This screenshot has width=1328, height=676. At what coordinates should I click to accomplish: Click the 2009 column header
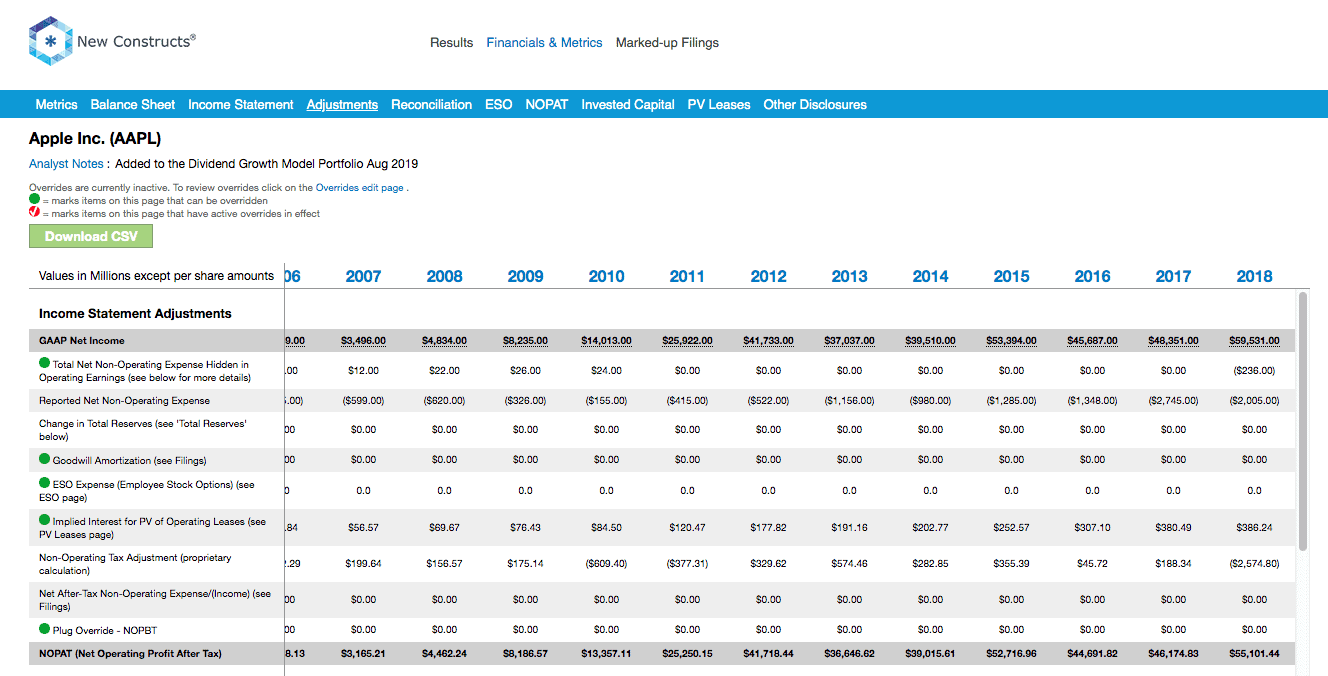pyautogui.click(x=525, y=276)
